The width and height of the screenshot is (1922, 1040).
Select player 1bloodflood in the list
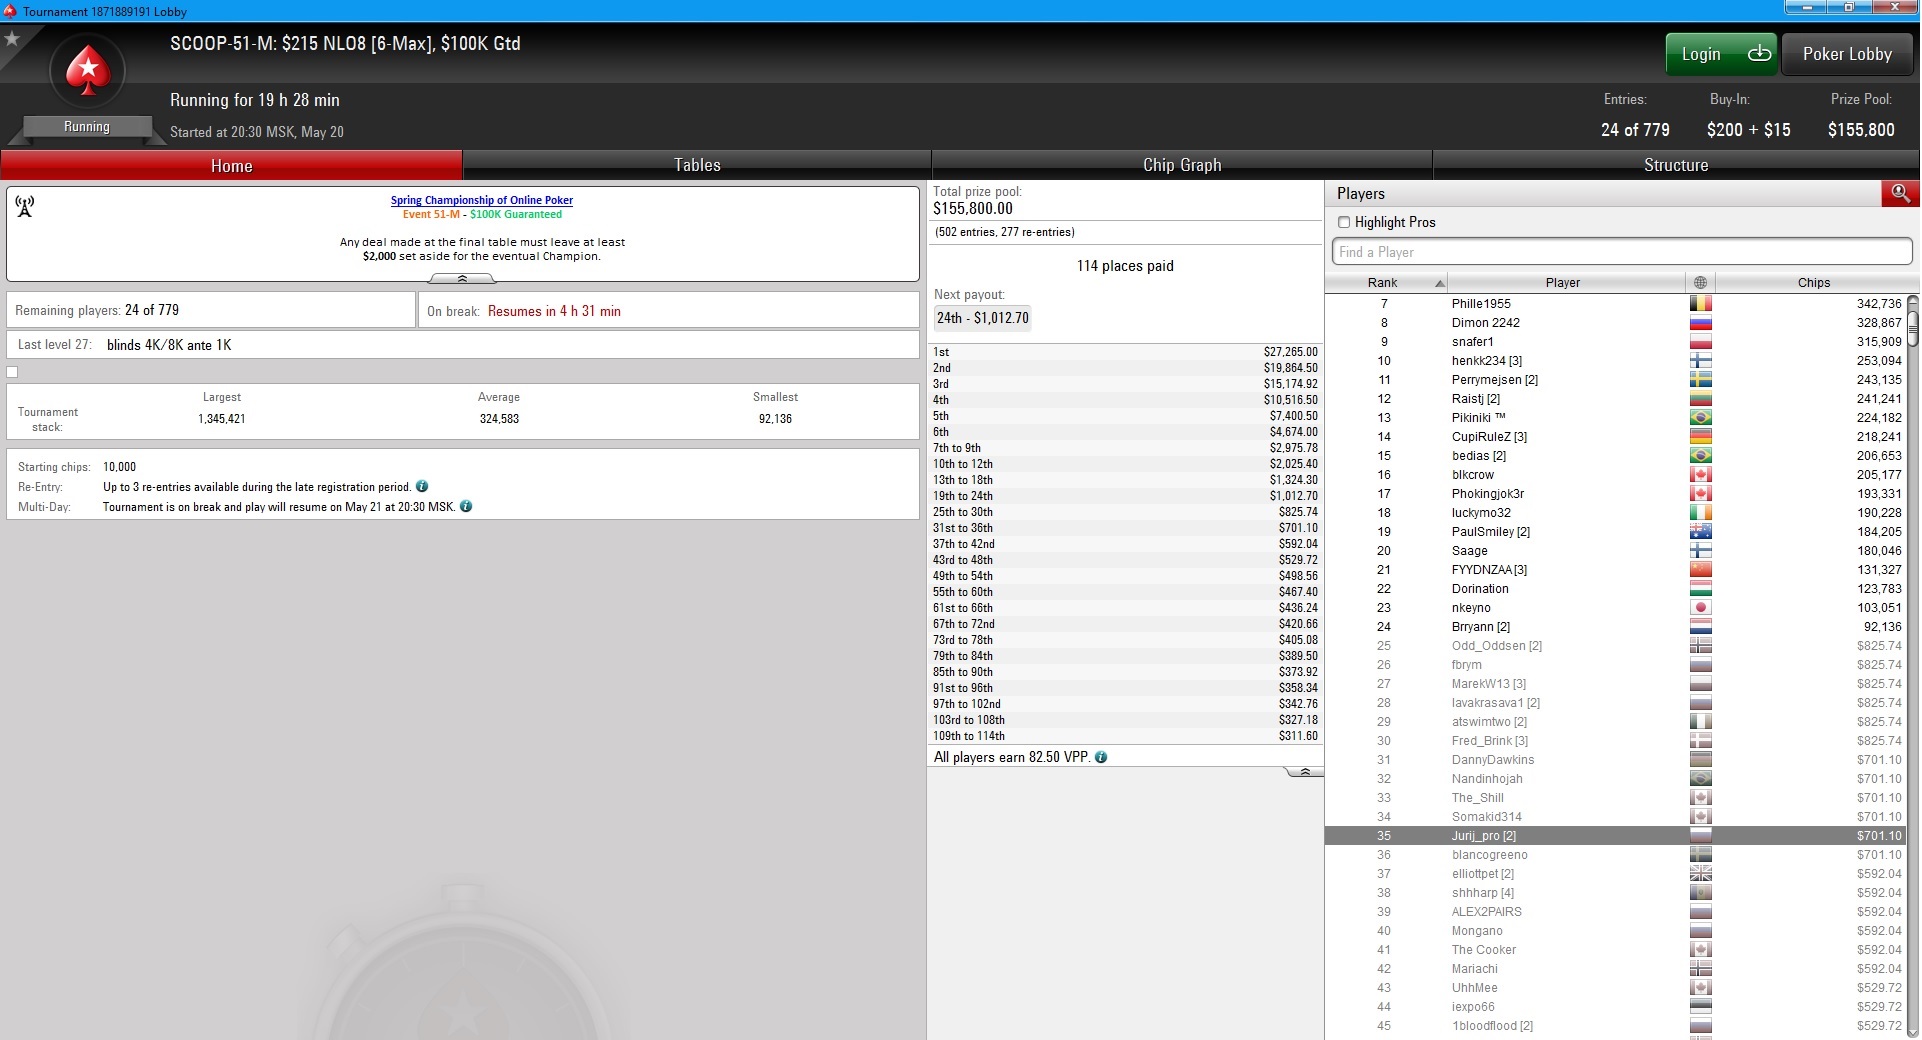click(1615, 1026)
